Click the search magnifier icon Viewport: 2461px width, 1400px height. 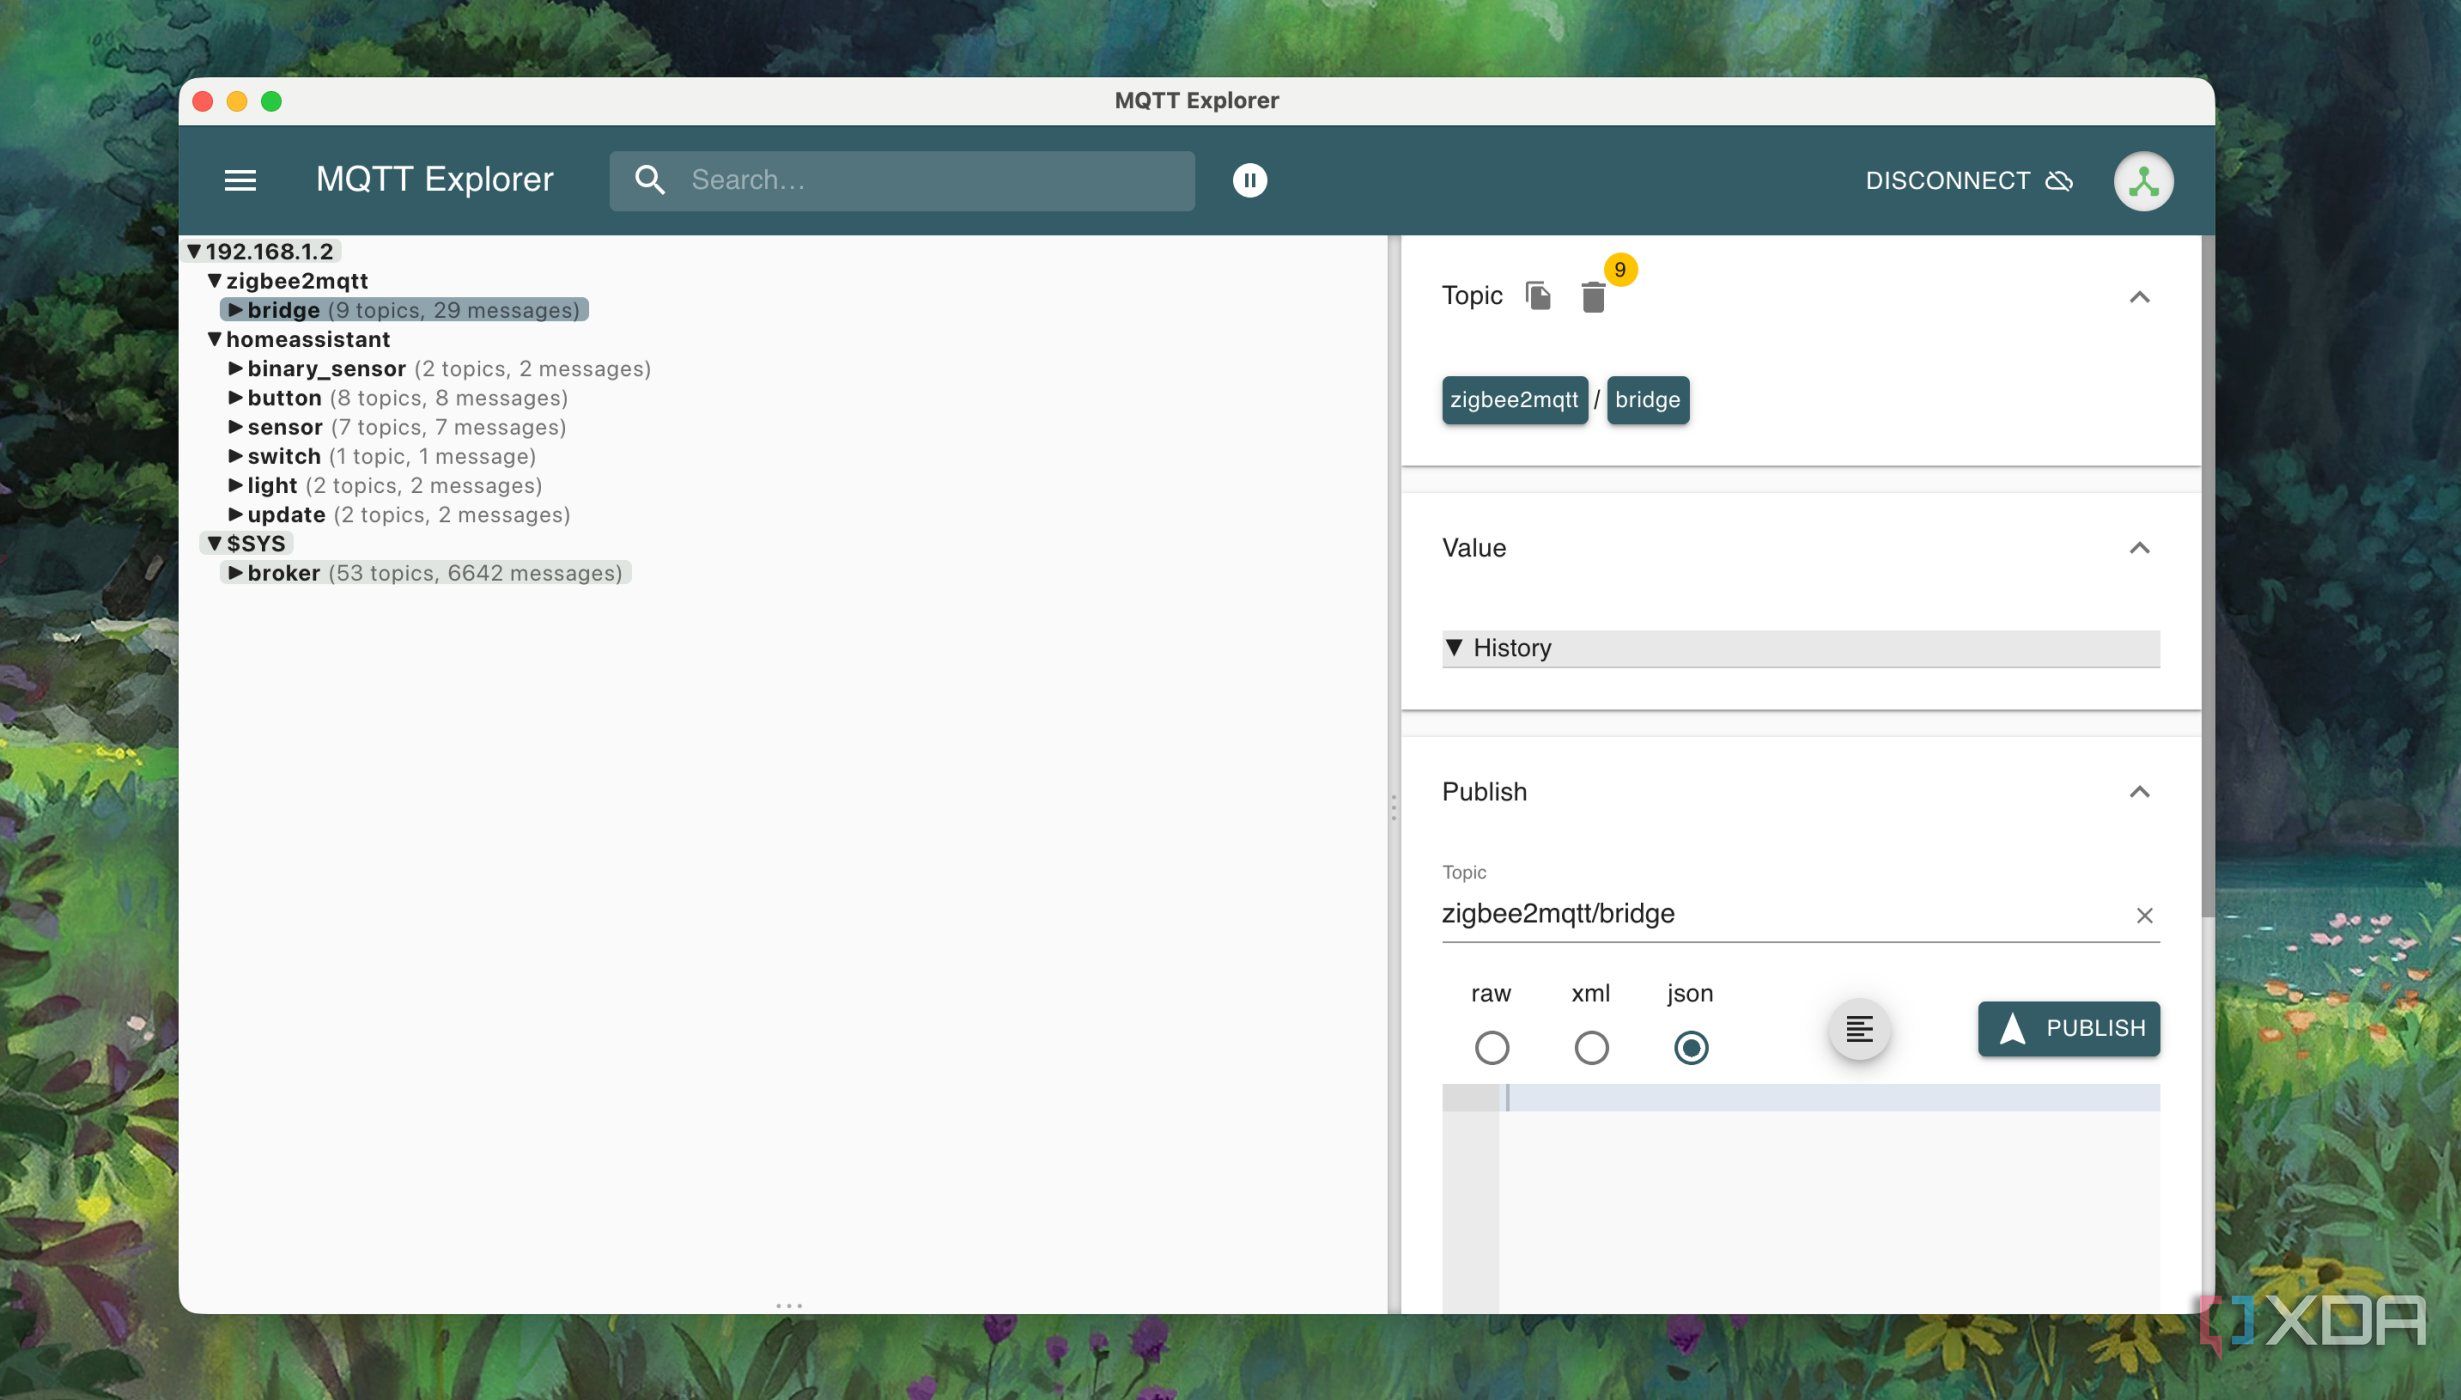pos(649,180)
